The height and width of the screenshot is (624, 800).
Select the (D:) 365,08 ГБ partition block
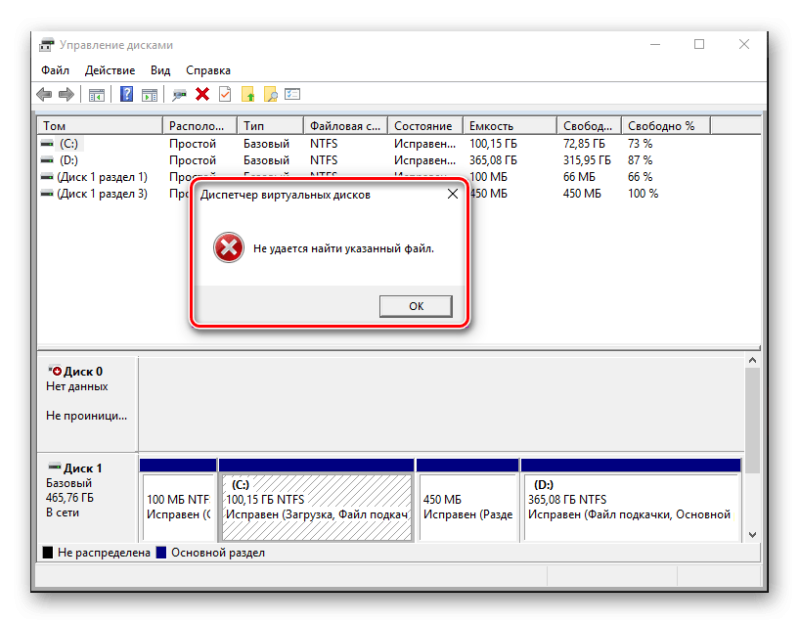[631, 500]
